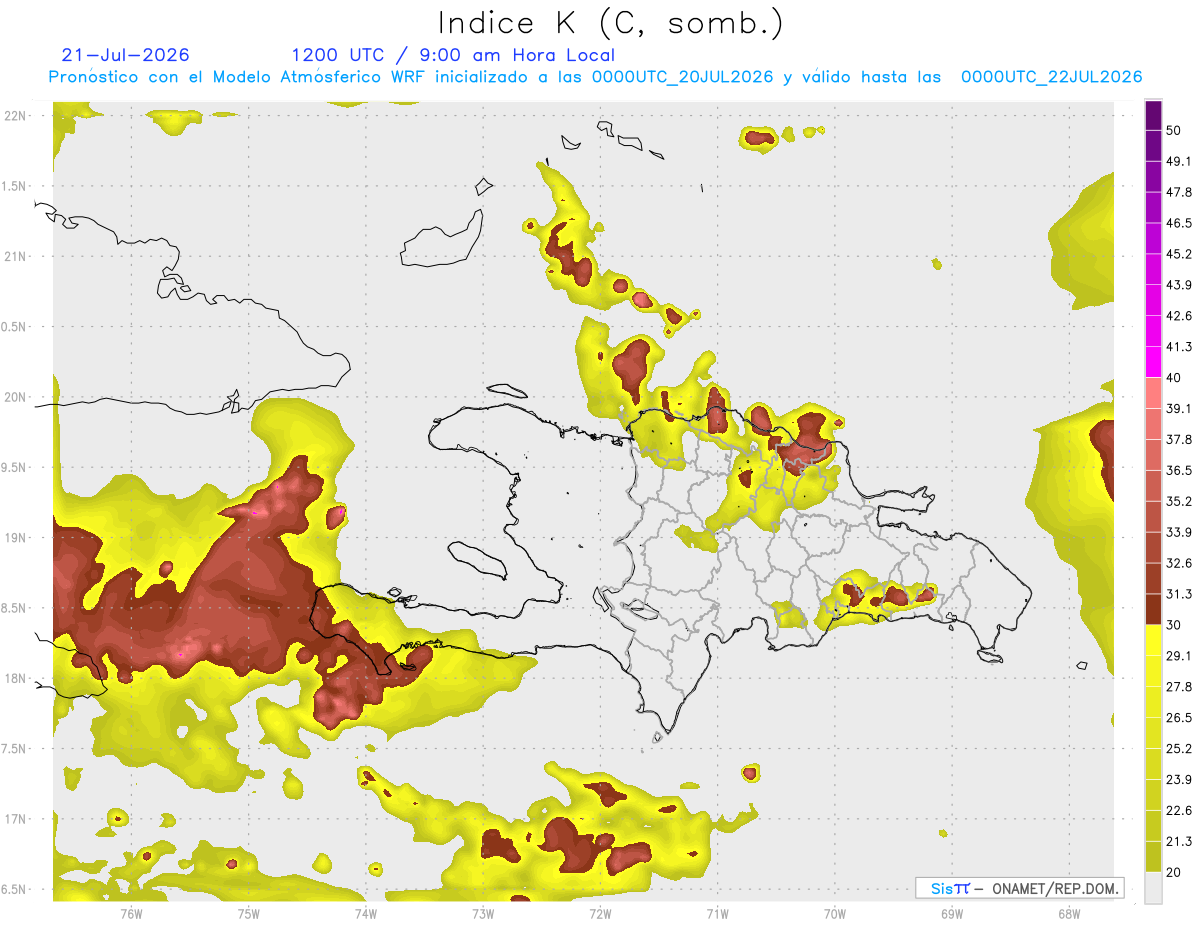Click colorbar label '20'

coord(1174,873)
